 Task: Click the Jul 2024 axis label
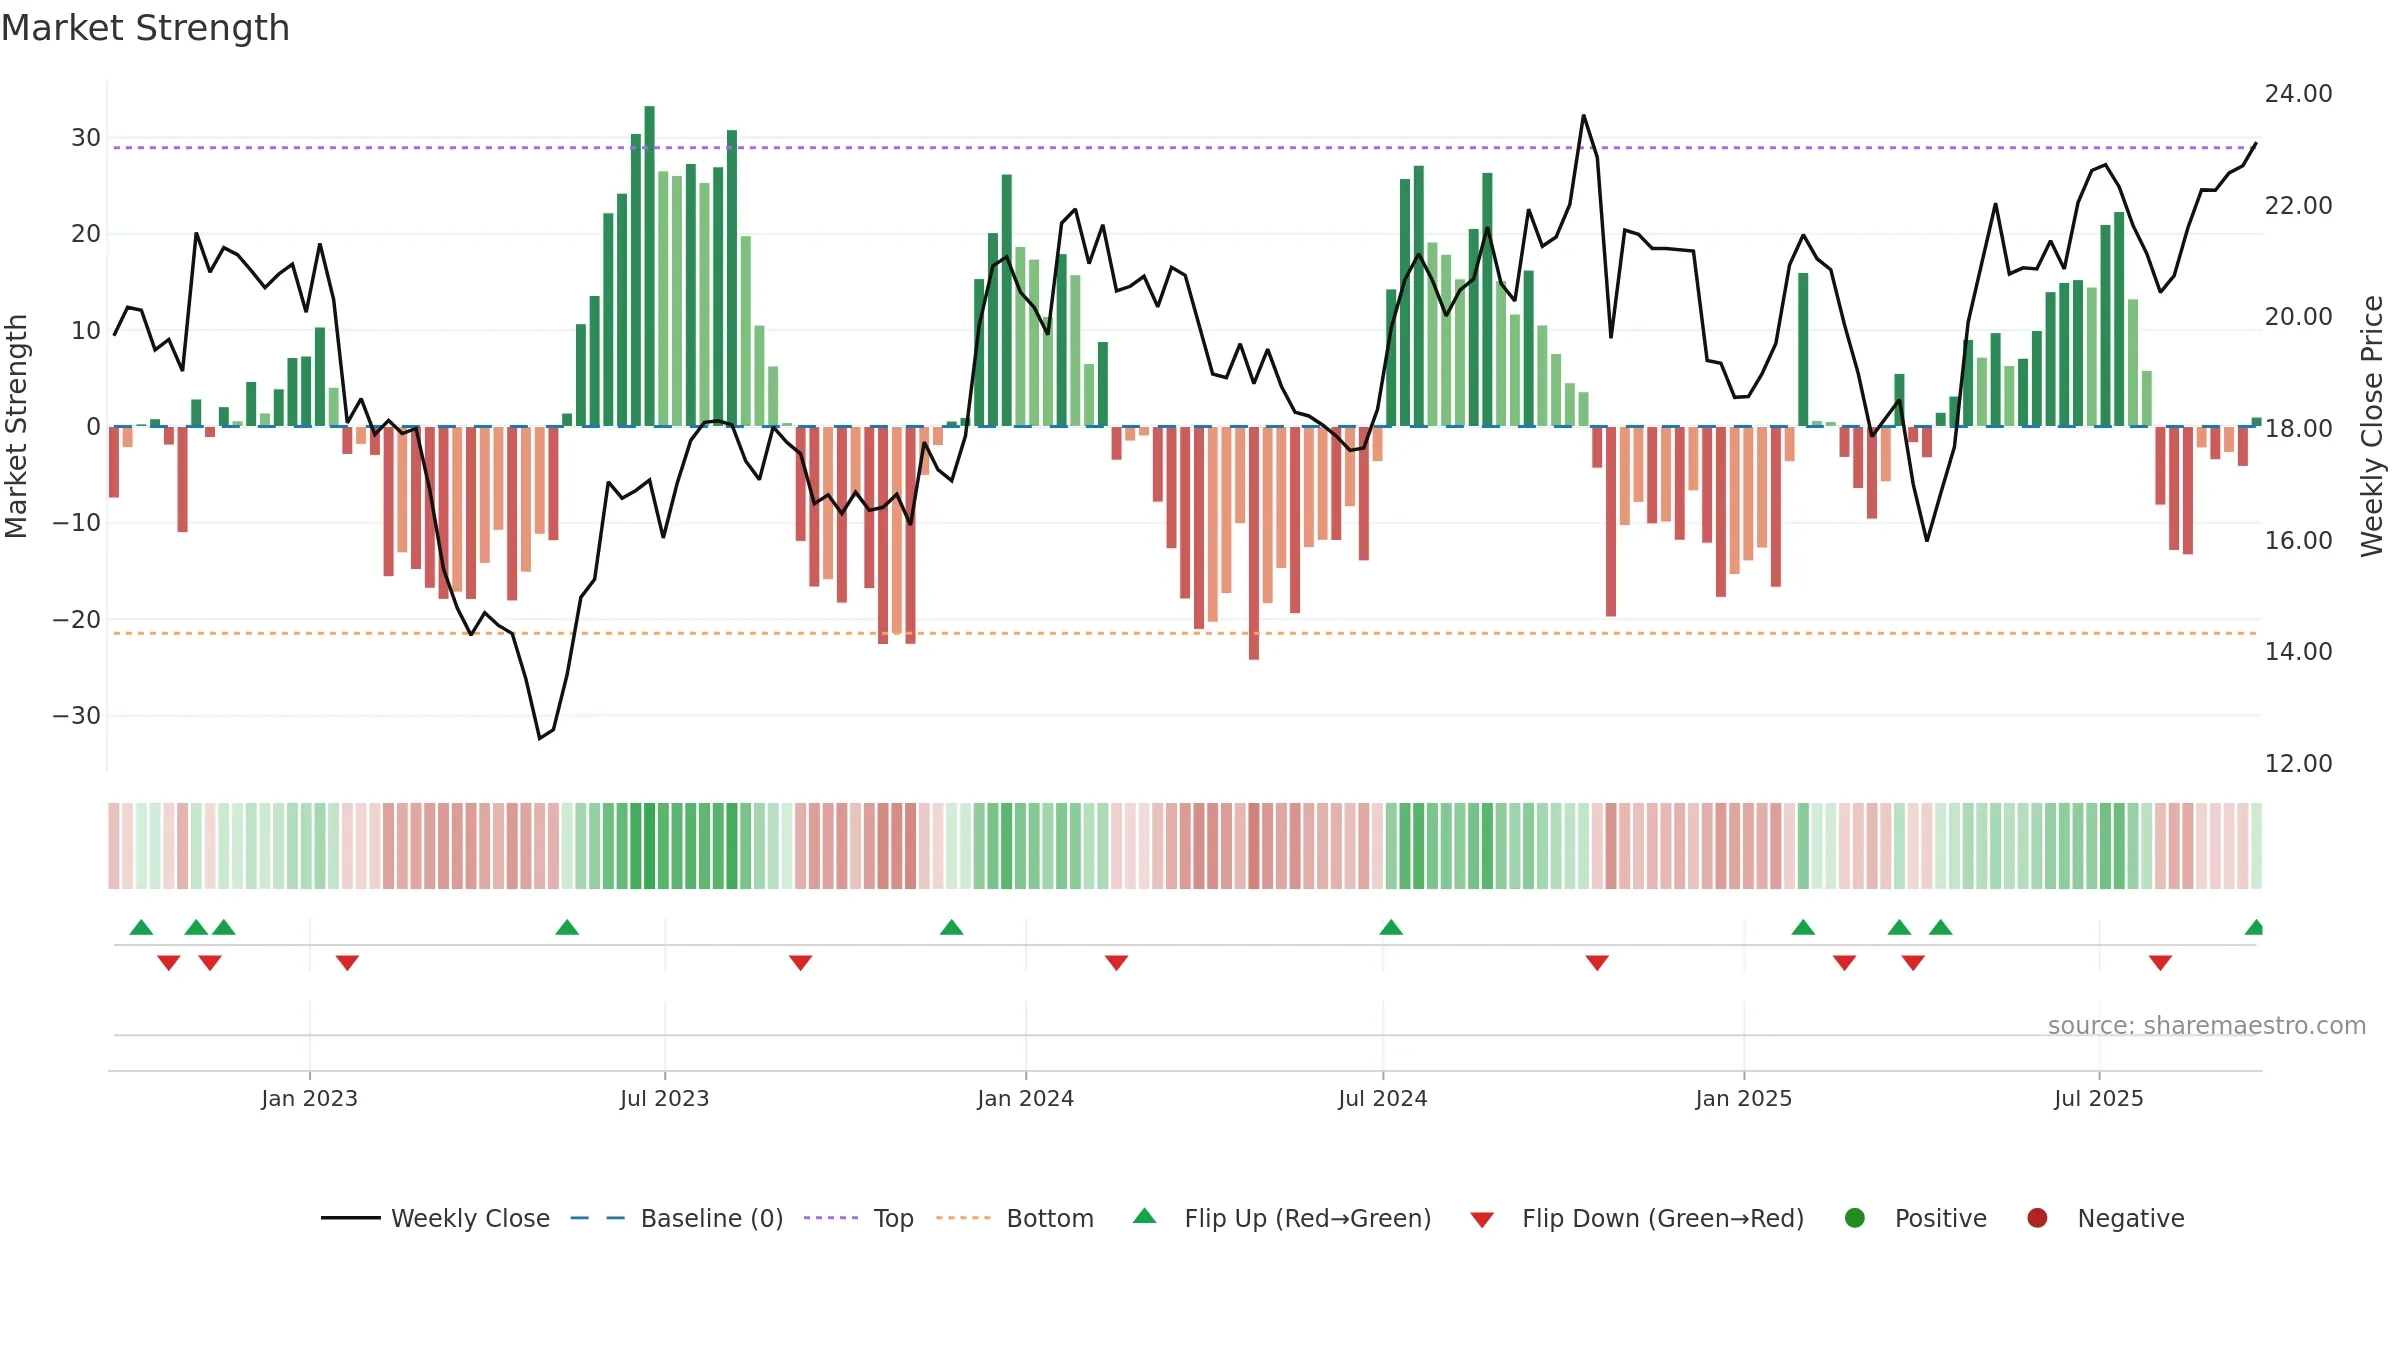click(x=1382, y=1098)
